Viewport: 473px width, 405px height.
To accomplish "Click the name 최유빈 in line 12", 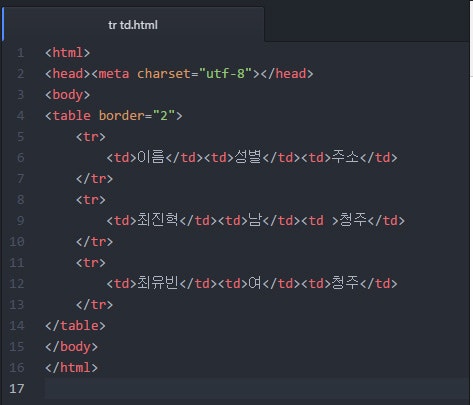I will (158, 283).
